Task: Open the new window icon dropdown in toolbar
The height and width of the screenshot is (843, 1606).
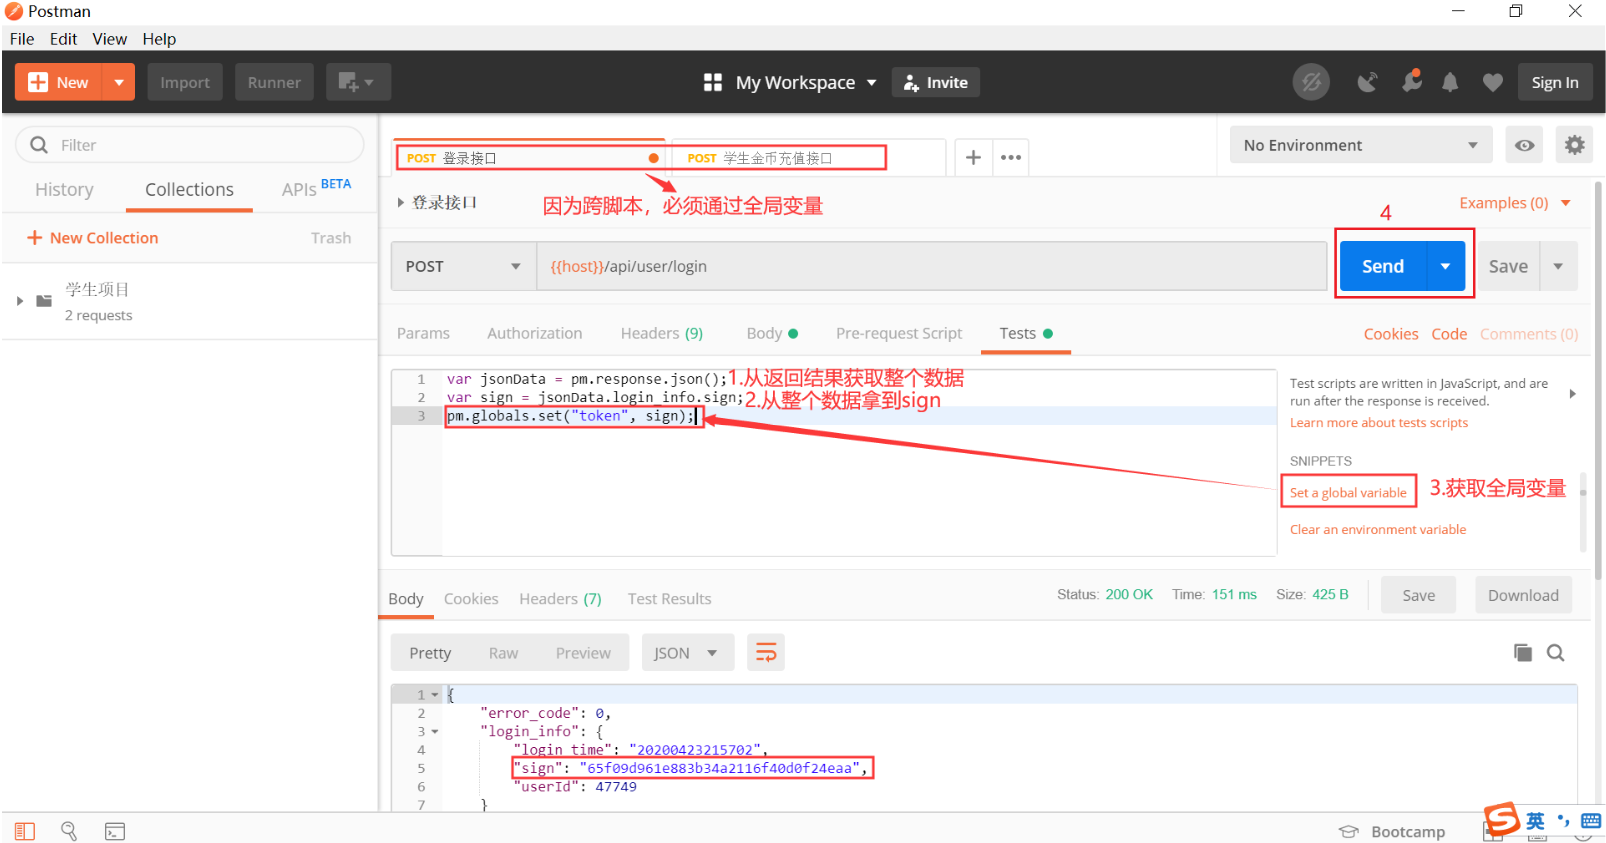Action: tap(357, 82)
